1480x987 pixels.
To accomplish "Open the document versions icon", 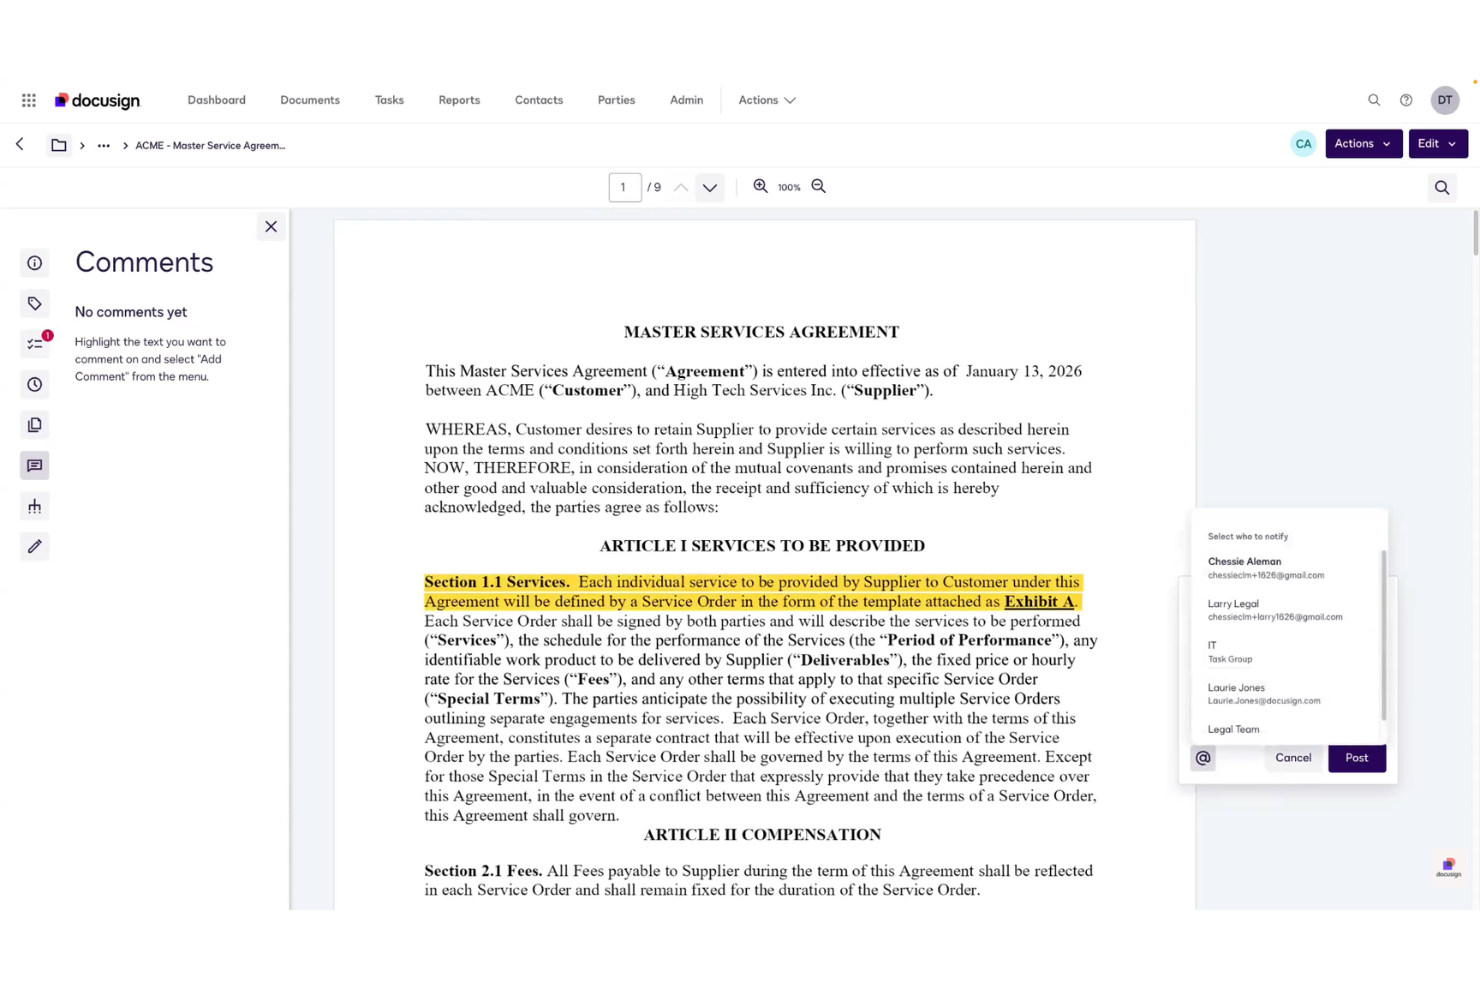I will point(35,425).
